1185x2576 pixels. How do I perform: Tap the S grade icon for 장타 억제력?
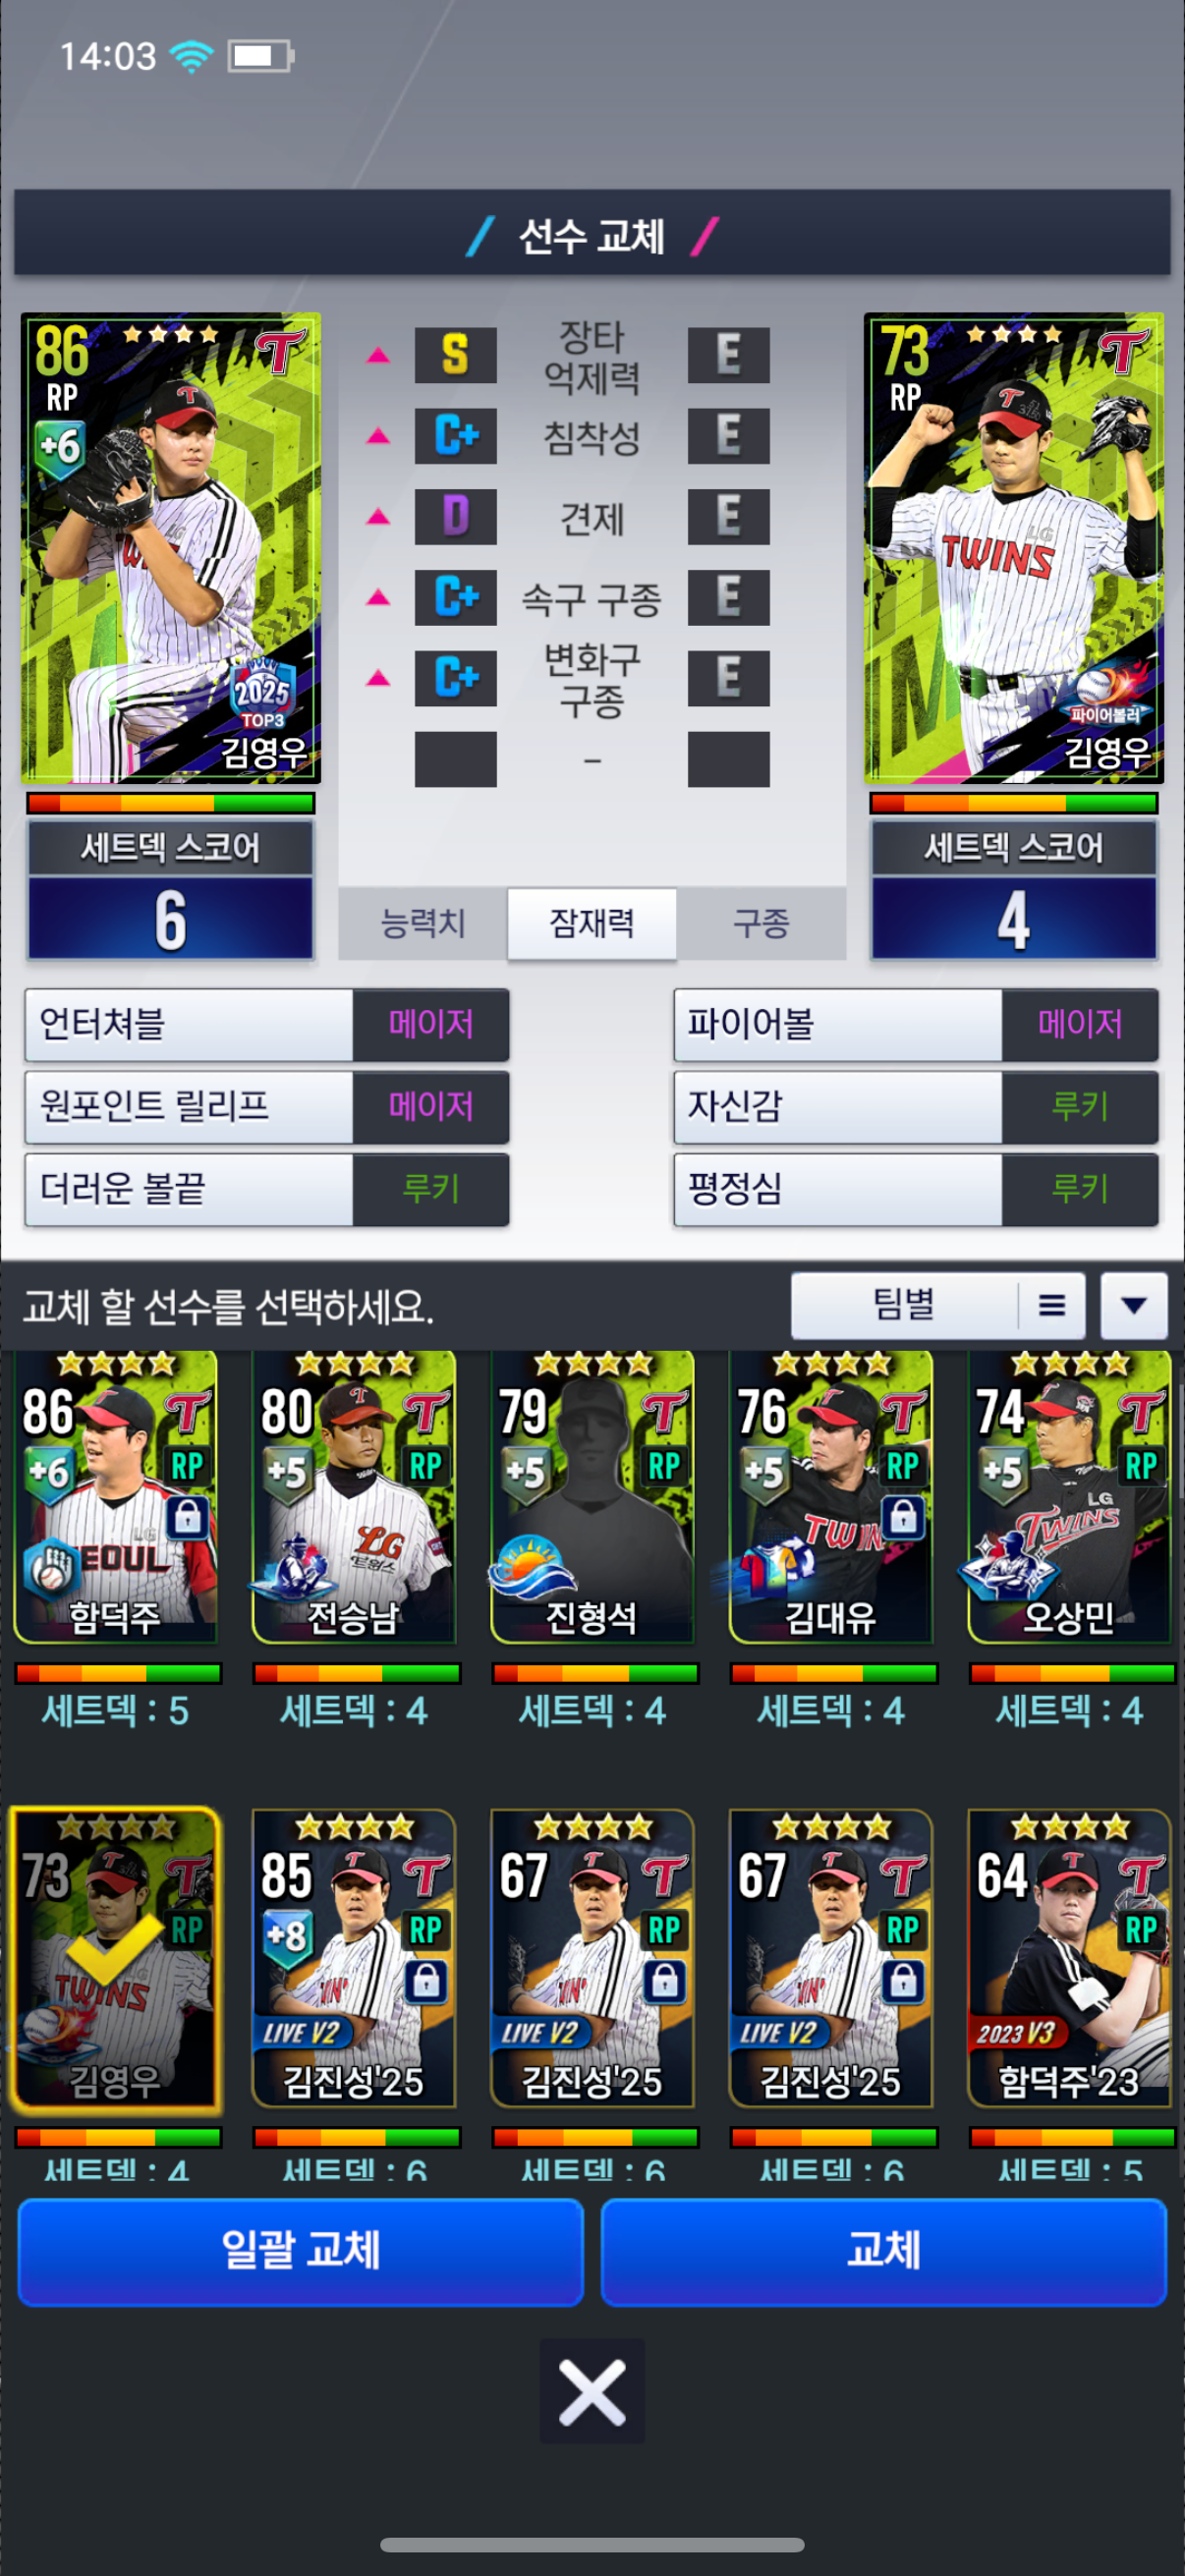point(456,355)
